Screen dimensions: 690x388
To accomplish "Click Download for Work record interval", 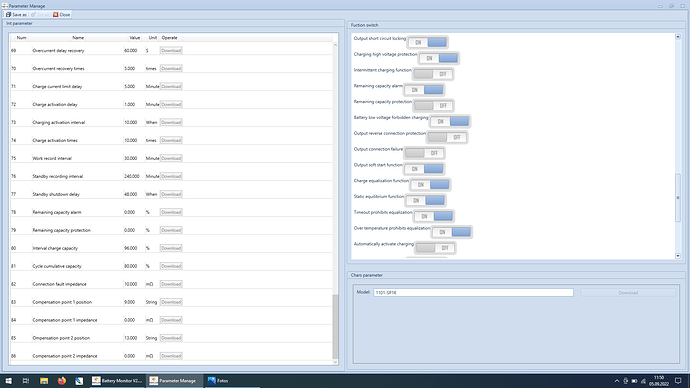I will tap(171, 158).
